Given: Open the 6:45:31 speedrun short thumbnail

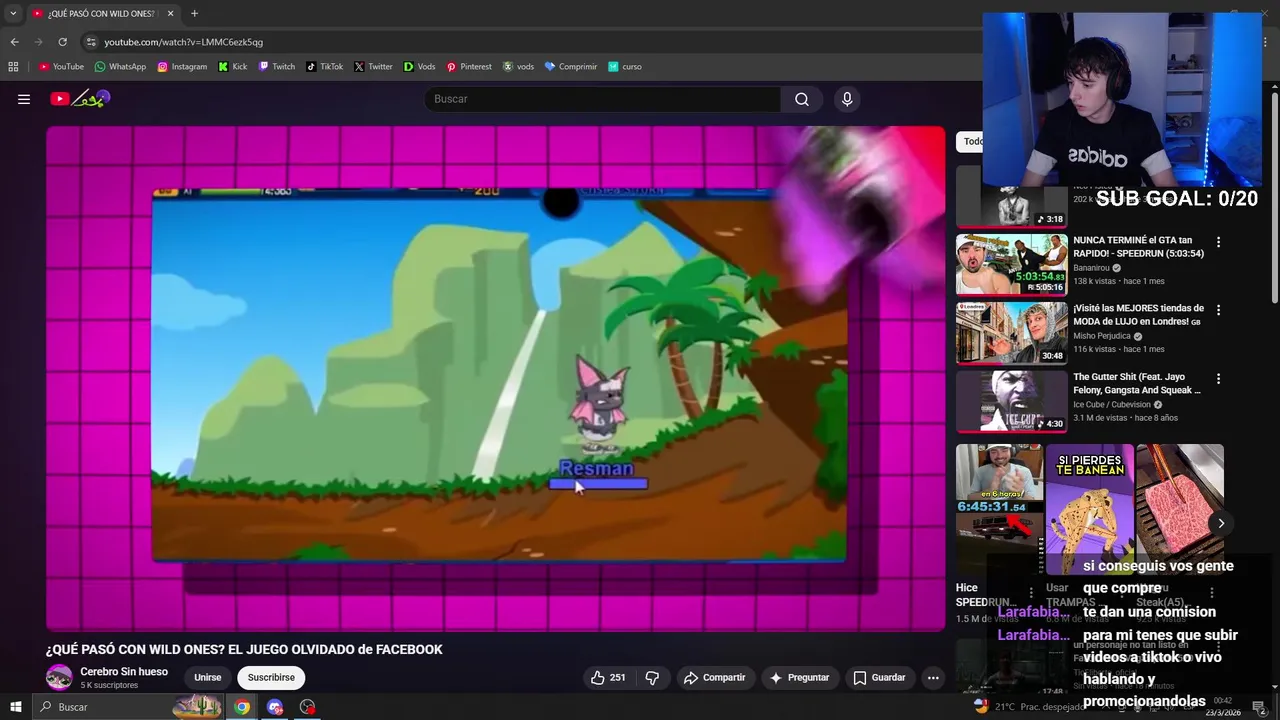Looking at the screenshot, I should pyautogui.click(x=999, y=508).
